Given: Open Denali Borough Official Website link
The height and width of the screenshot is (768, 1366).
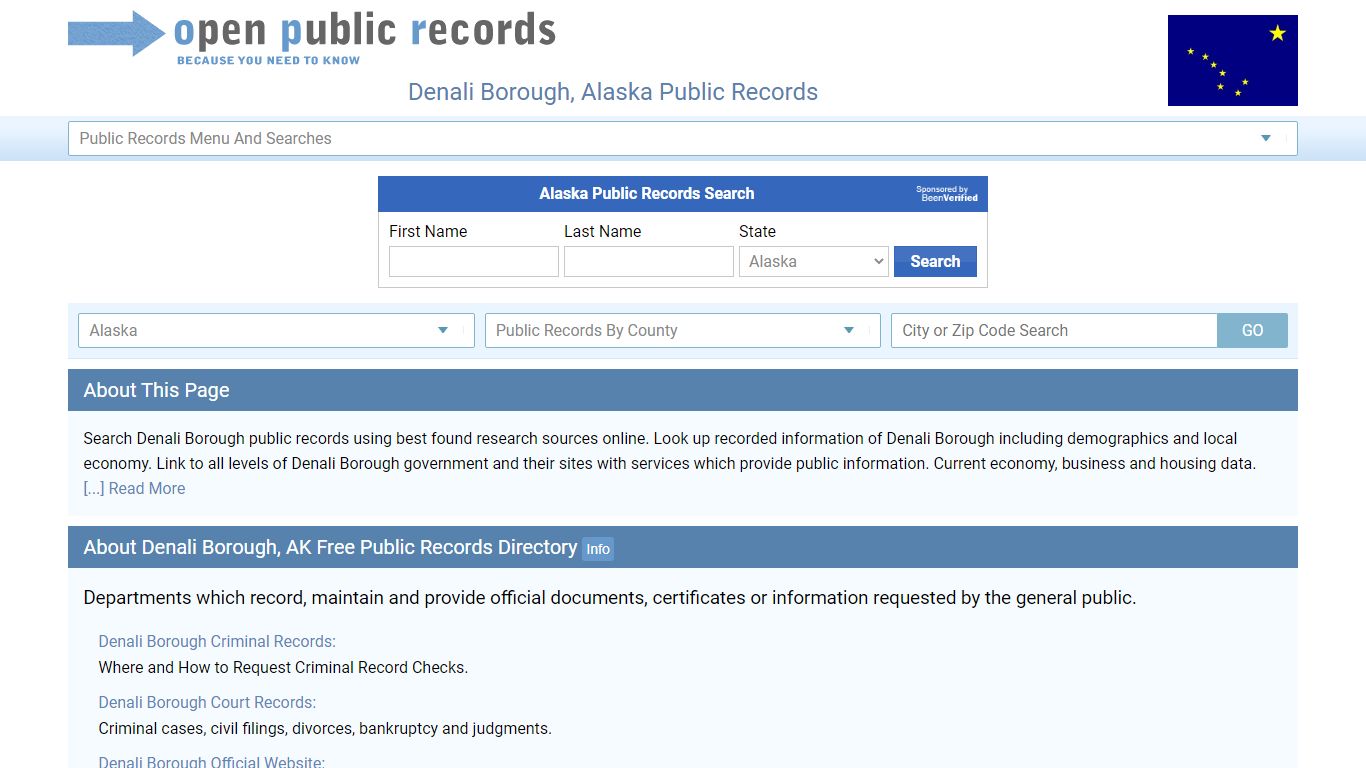Looking at the screenshot, I should [211, 762].
